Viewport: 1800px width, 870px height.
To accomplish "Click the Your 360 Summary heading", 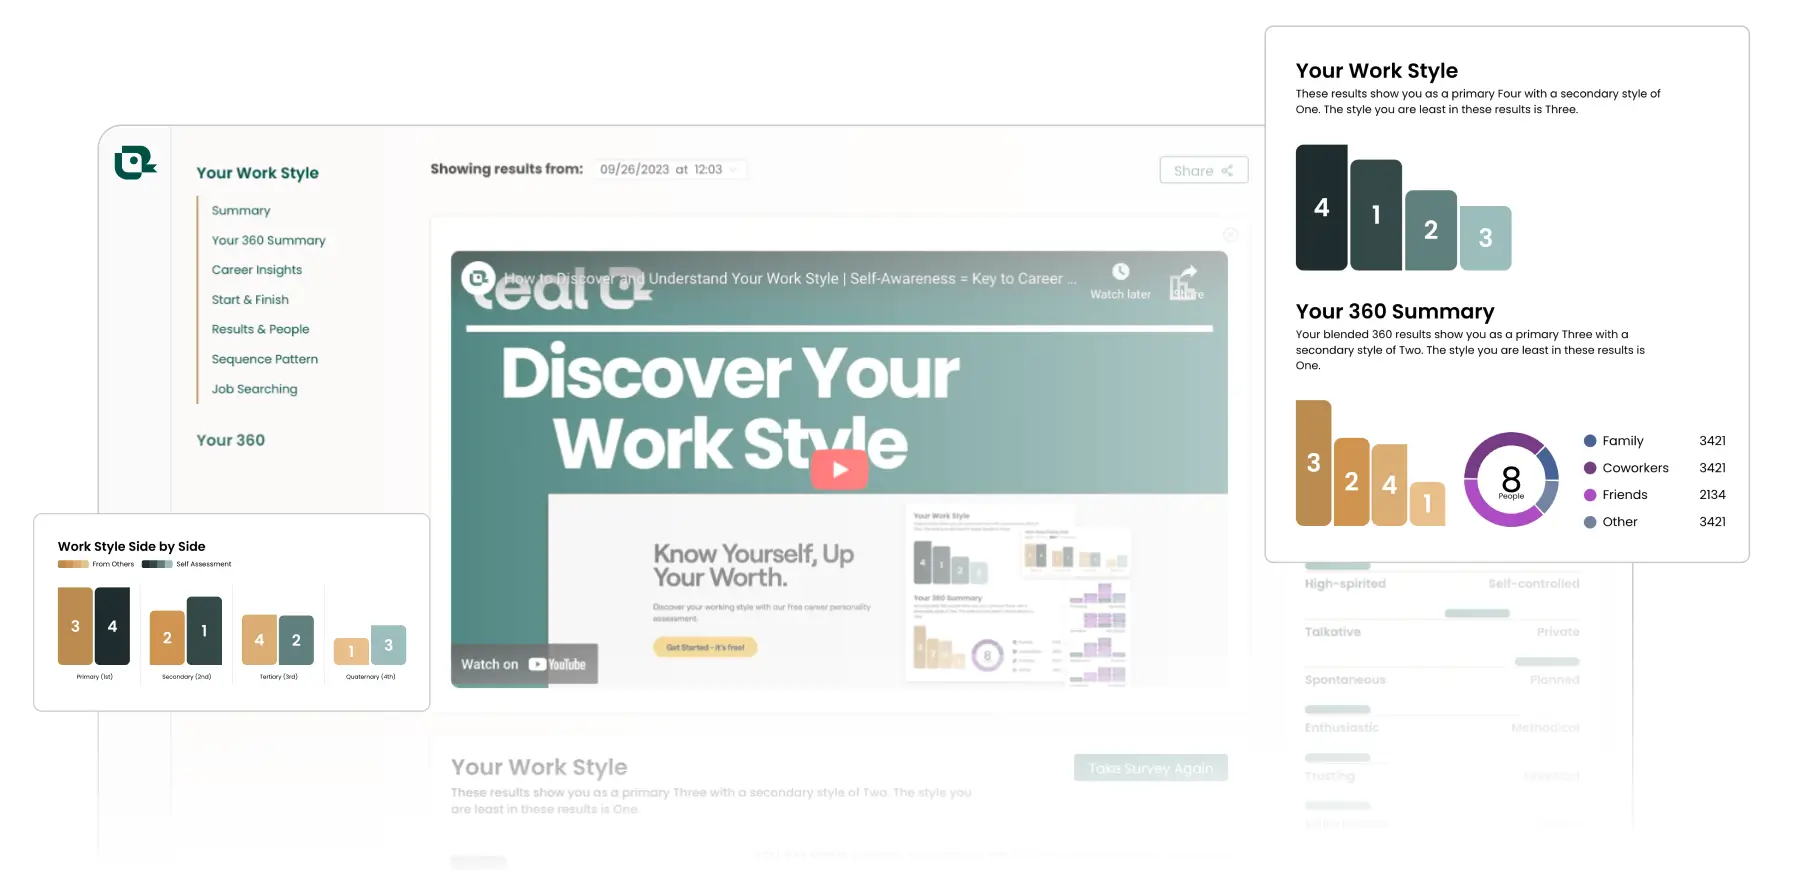I will click(x=1395, y=312).
